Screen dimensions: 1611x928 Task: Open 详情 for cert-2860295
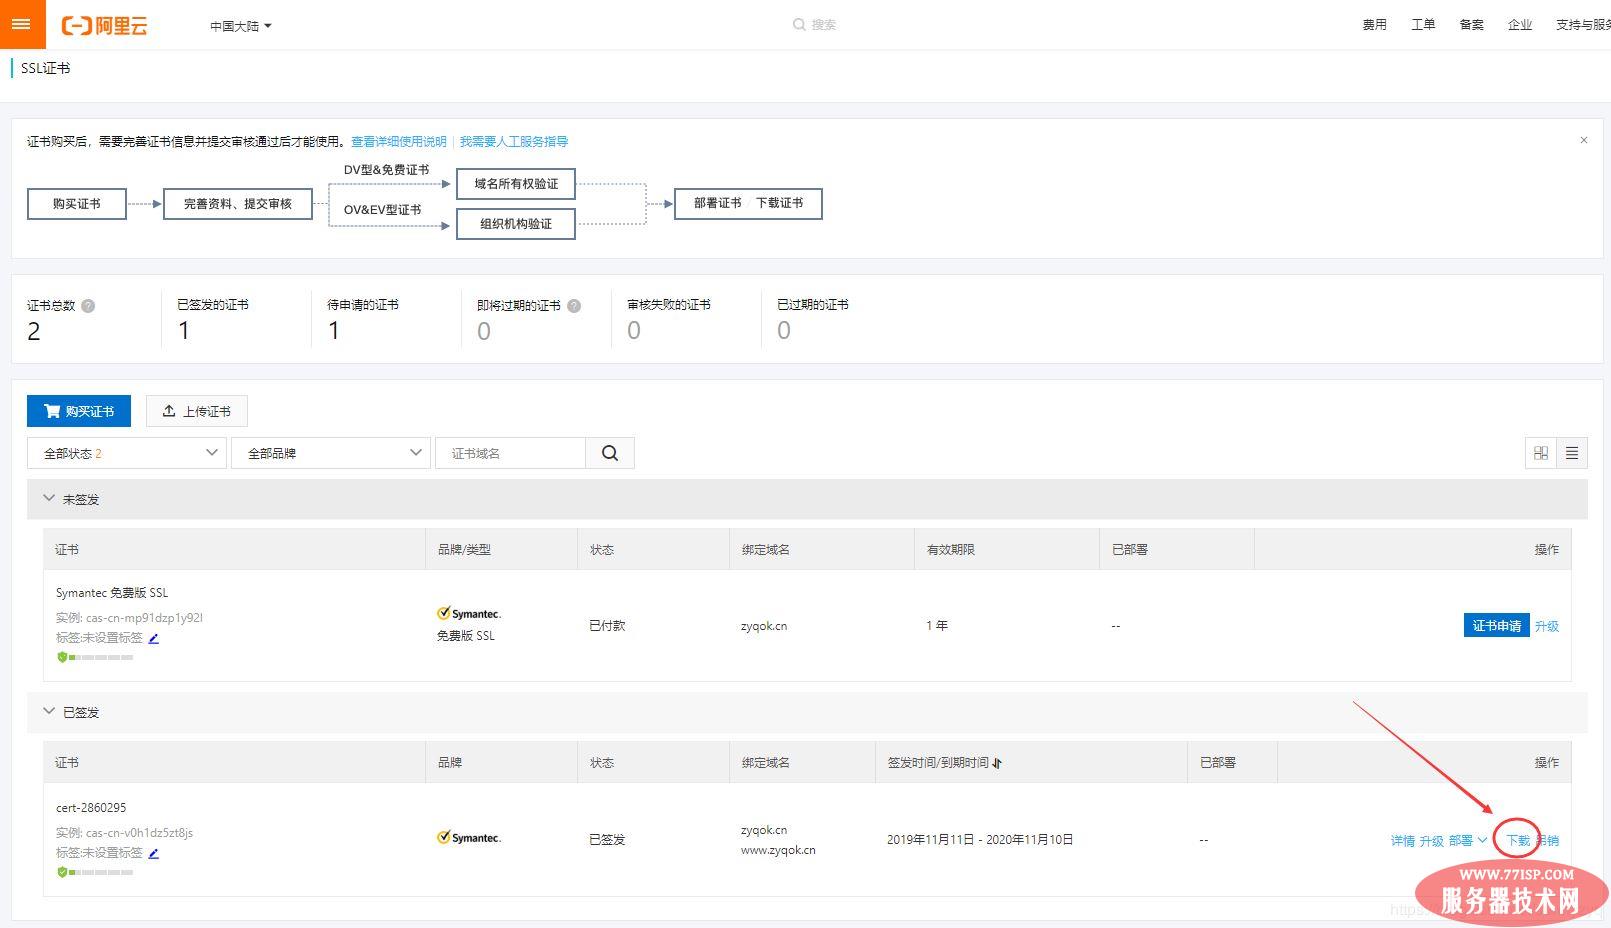(x=1402, y=841)
